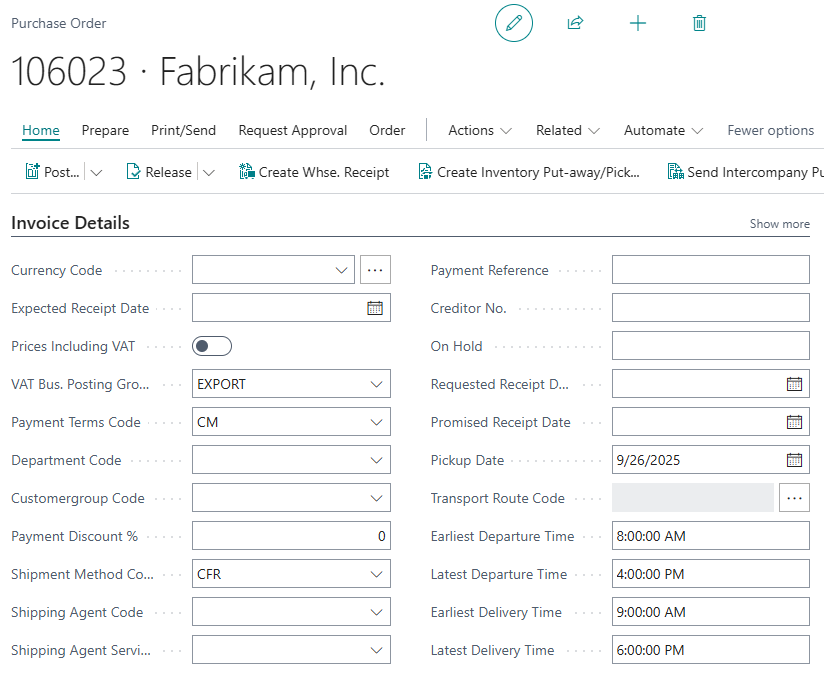This screenshot has width=824, height=678.
Task: Open the Pickup Date calendar picker
Action: [794, 460]
